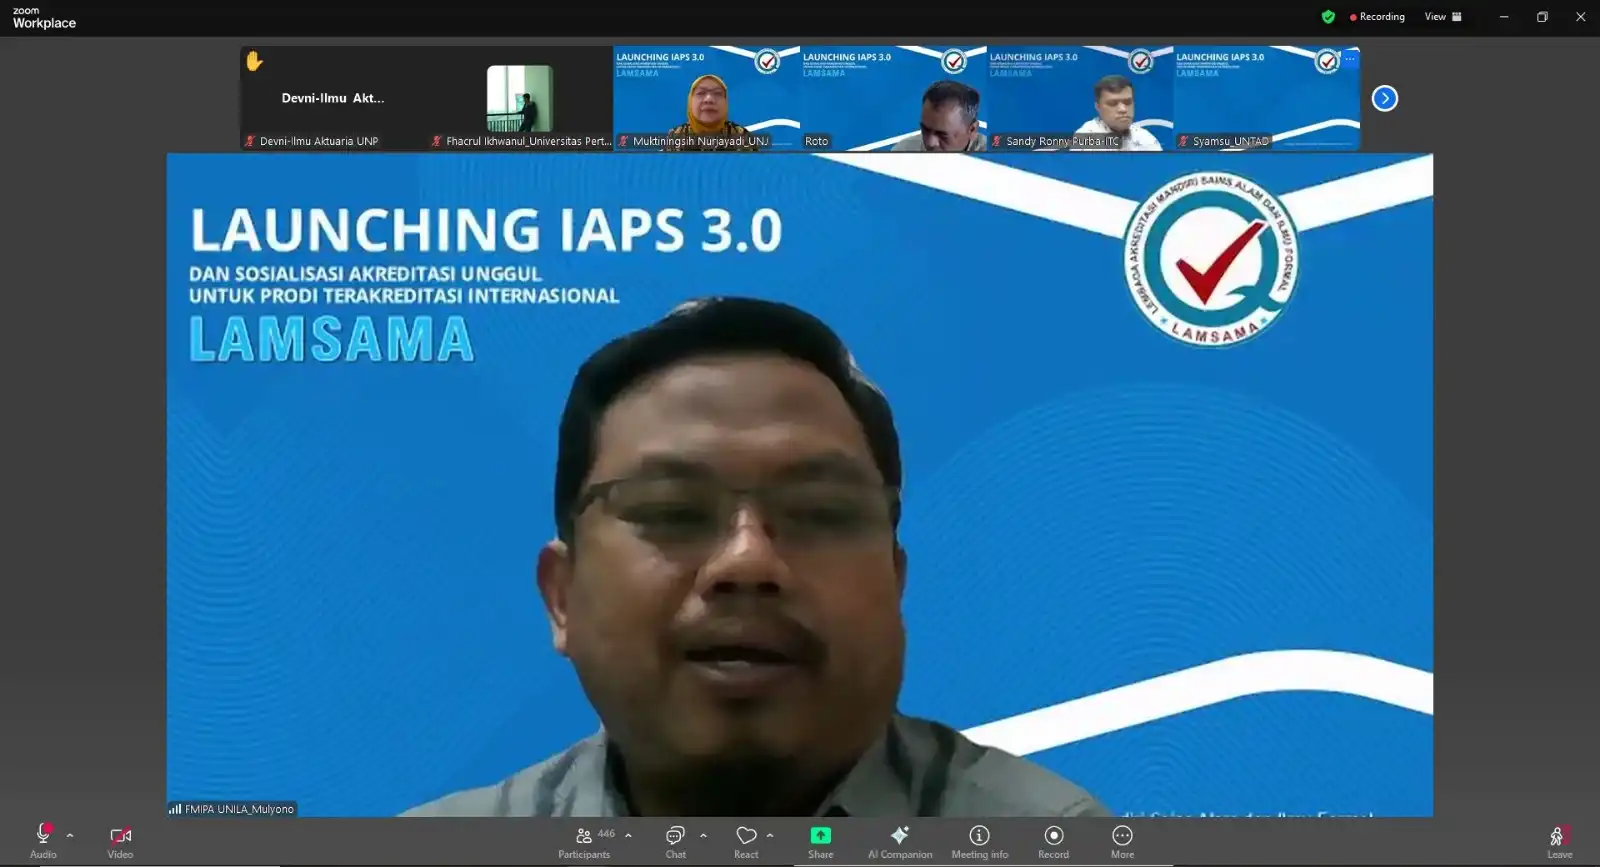Image resolution: width=1600 pixels, height=867 pixels.
Task: Toggle the Record button
Action: tap(1053, 841)
